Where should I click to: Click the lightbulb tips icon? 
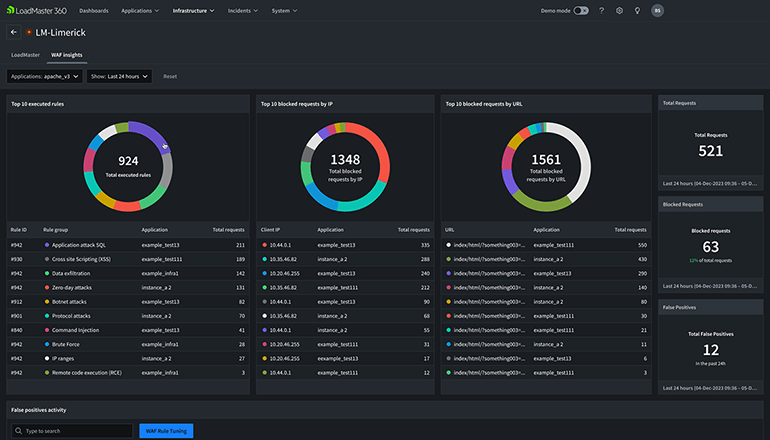637,10
